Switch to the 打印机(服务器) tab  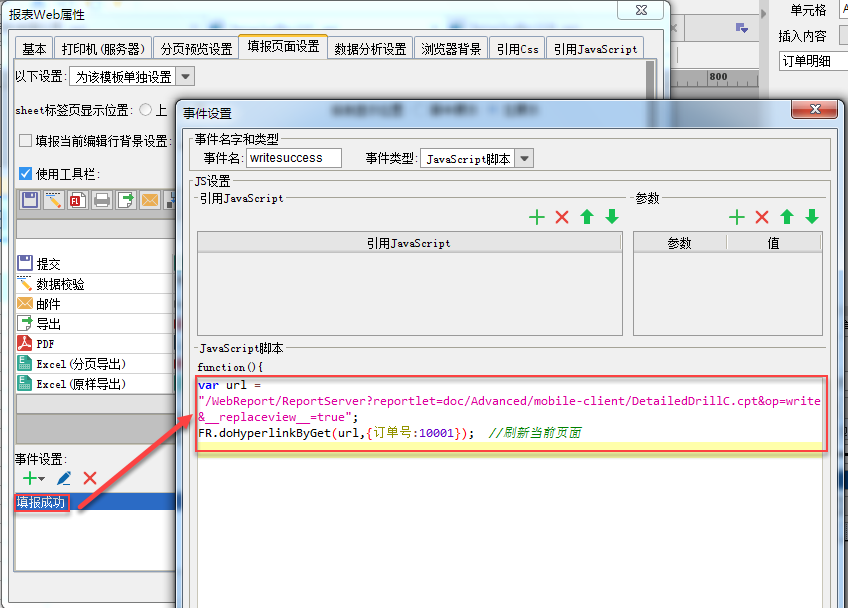pyautogui.click(x=103, y=49)
